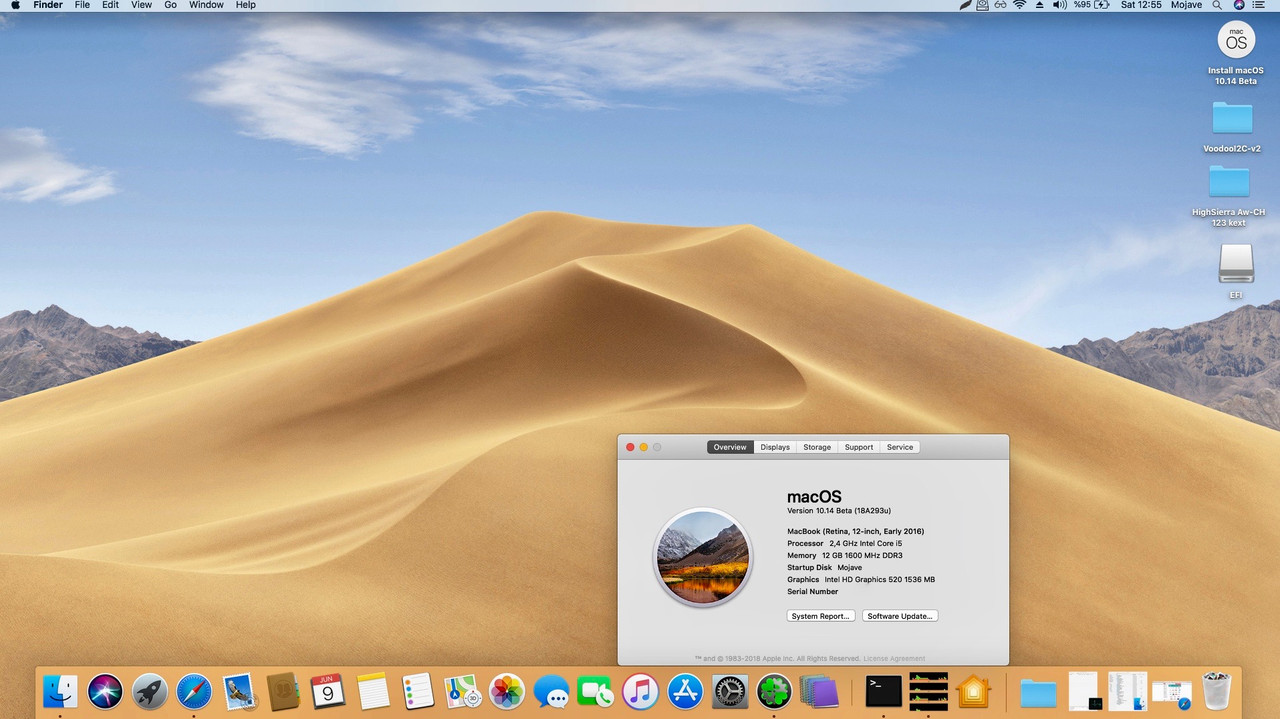Open the Trash in the Dock
1280x719 pixels.
pos(1216,691)
